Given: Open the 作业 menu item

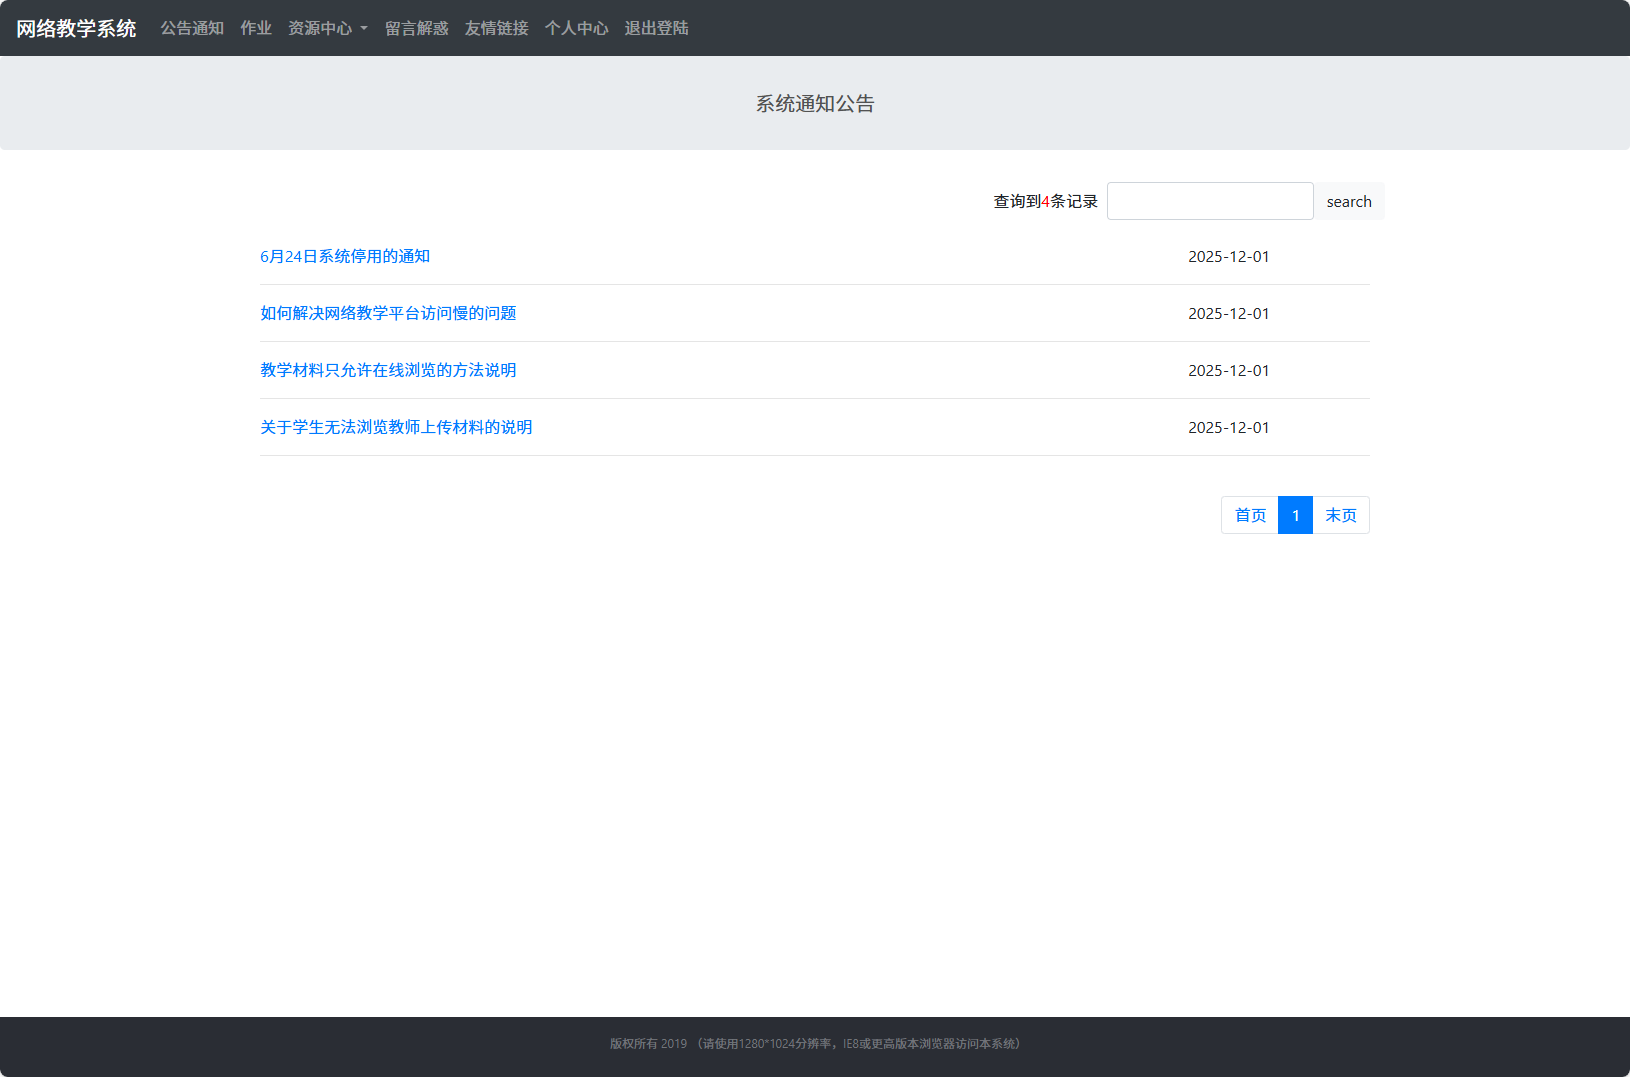Looking at the screenshot, I should [256, 28].
